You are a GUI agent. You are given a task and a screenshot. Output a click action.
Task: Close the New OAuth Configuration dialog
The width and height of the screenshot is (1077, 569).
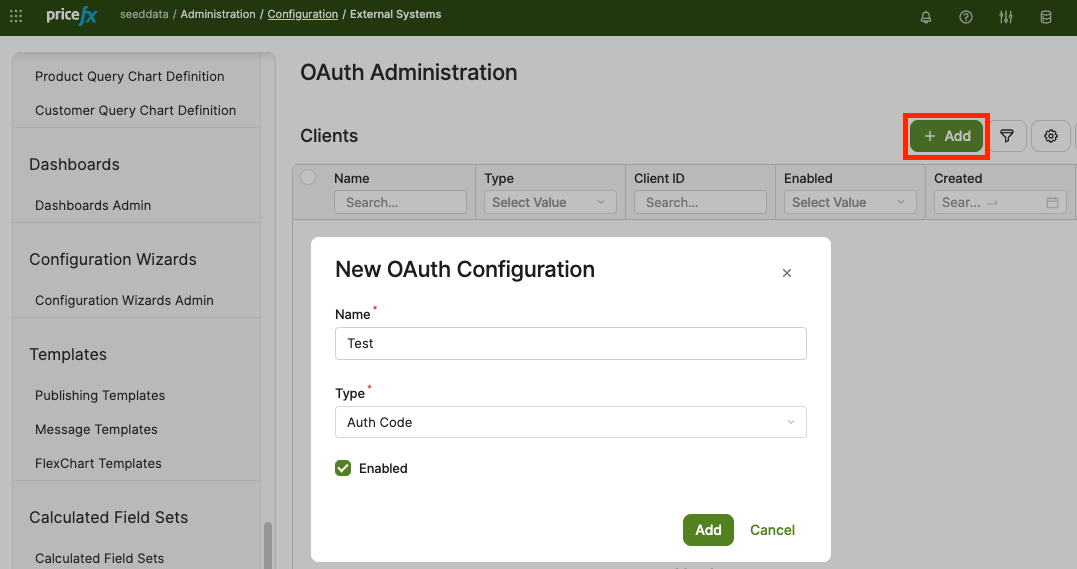click(787, 273)
